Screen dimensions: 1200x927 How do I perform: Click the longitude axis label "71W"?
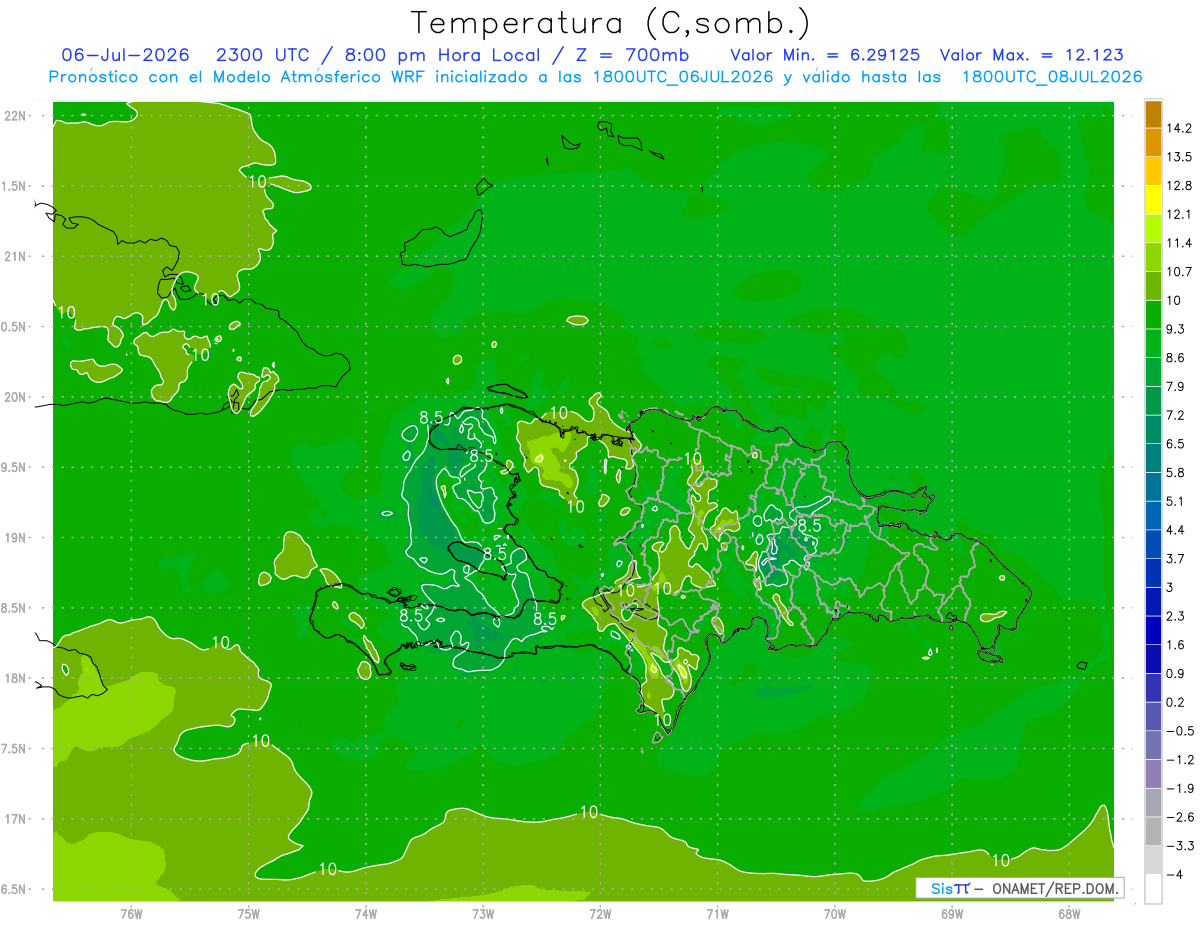coord(717,914)
